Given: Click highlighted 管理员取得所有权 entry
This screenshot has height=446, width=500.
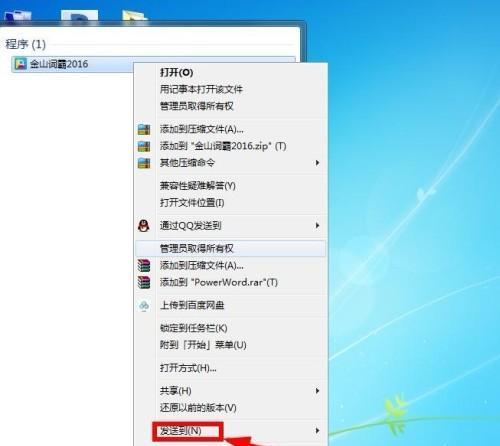Looking at the screenshot, I should coord(230,249).
